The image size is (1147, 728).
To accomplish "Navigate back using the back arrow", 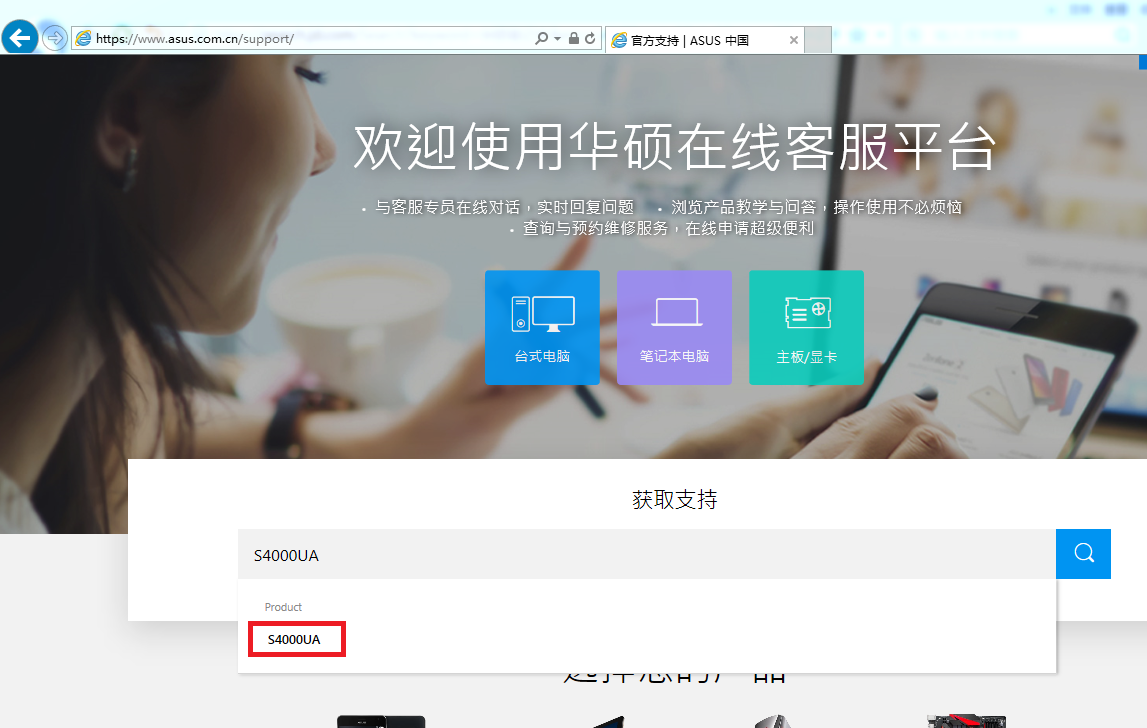I will (19, 37).
